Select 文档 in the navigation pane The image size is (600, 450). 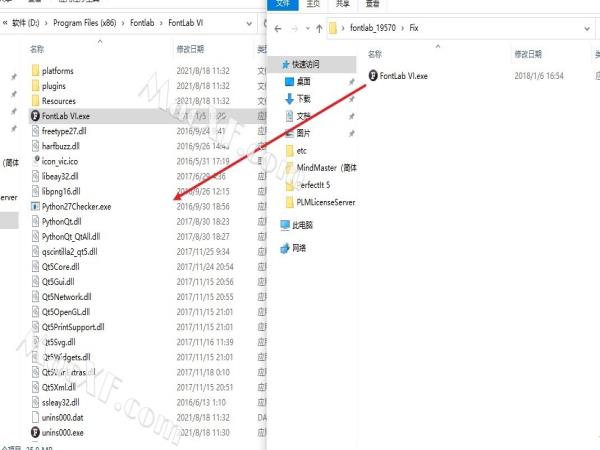303,116
